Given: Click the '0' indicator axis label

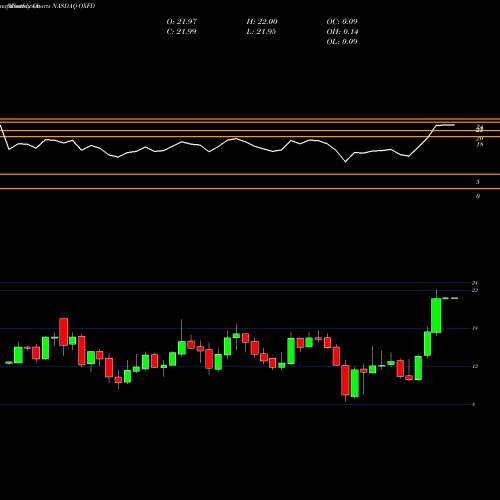Looking at the screenshot, I should tap(478, 196).
